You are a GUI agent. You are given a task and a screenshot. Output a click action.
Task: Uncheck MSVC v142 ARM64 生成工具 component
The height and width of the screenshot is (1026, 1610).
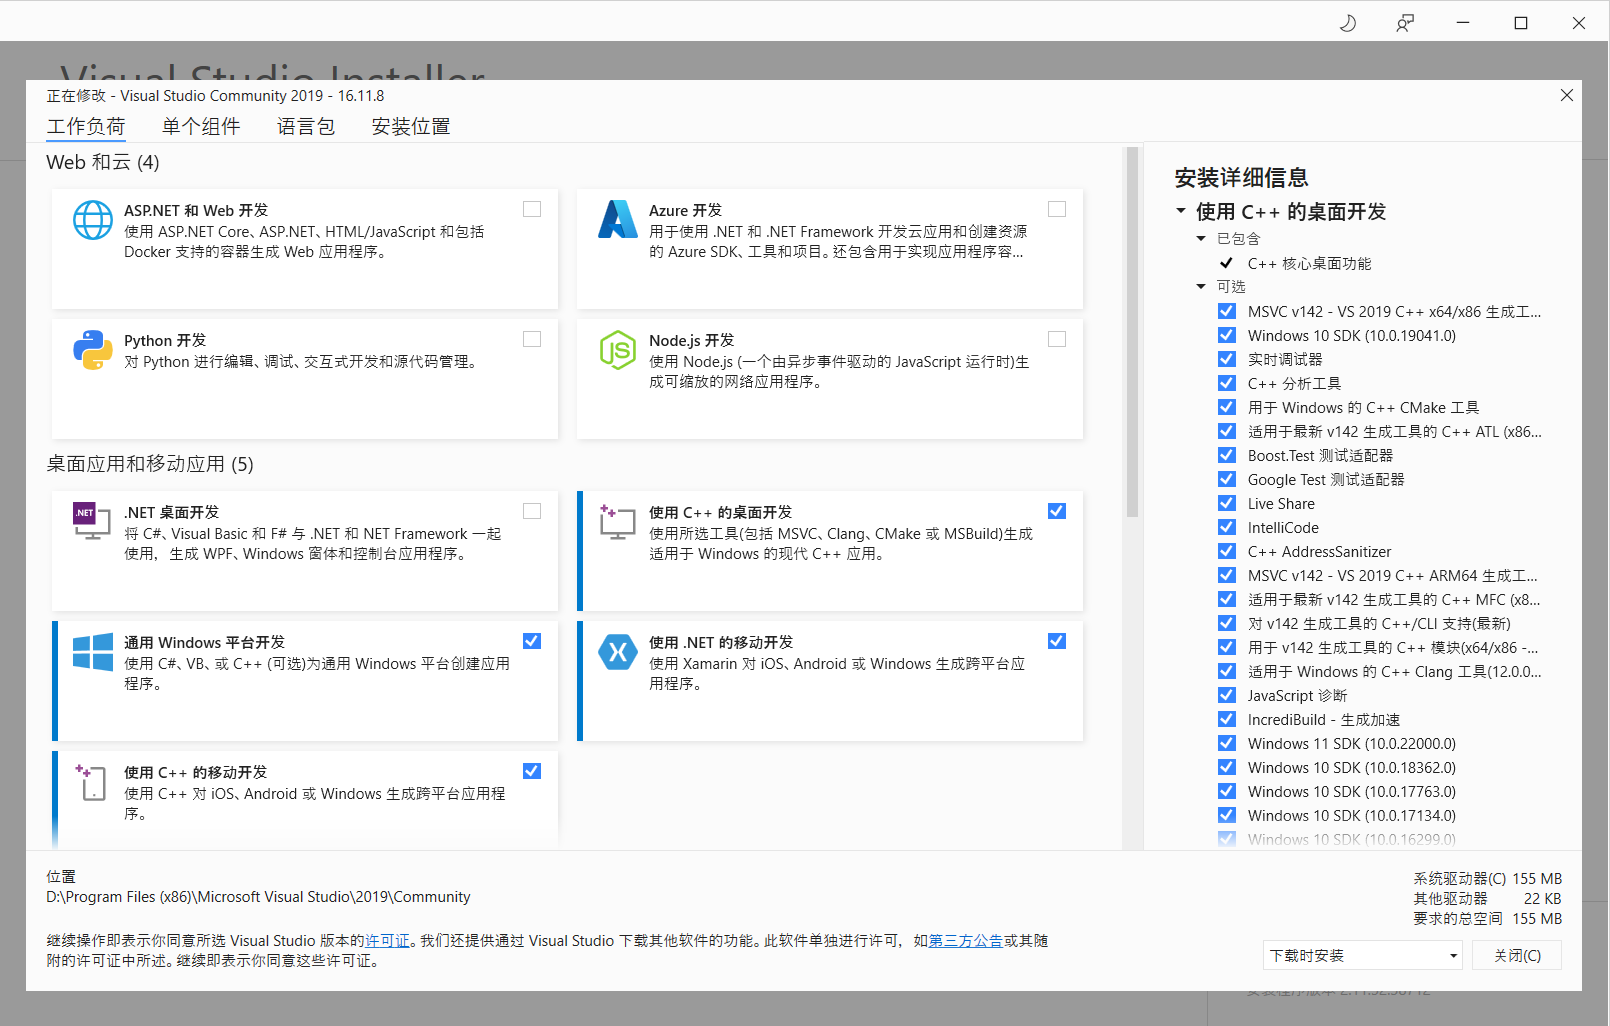point(1227,575)
